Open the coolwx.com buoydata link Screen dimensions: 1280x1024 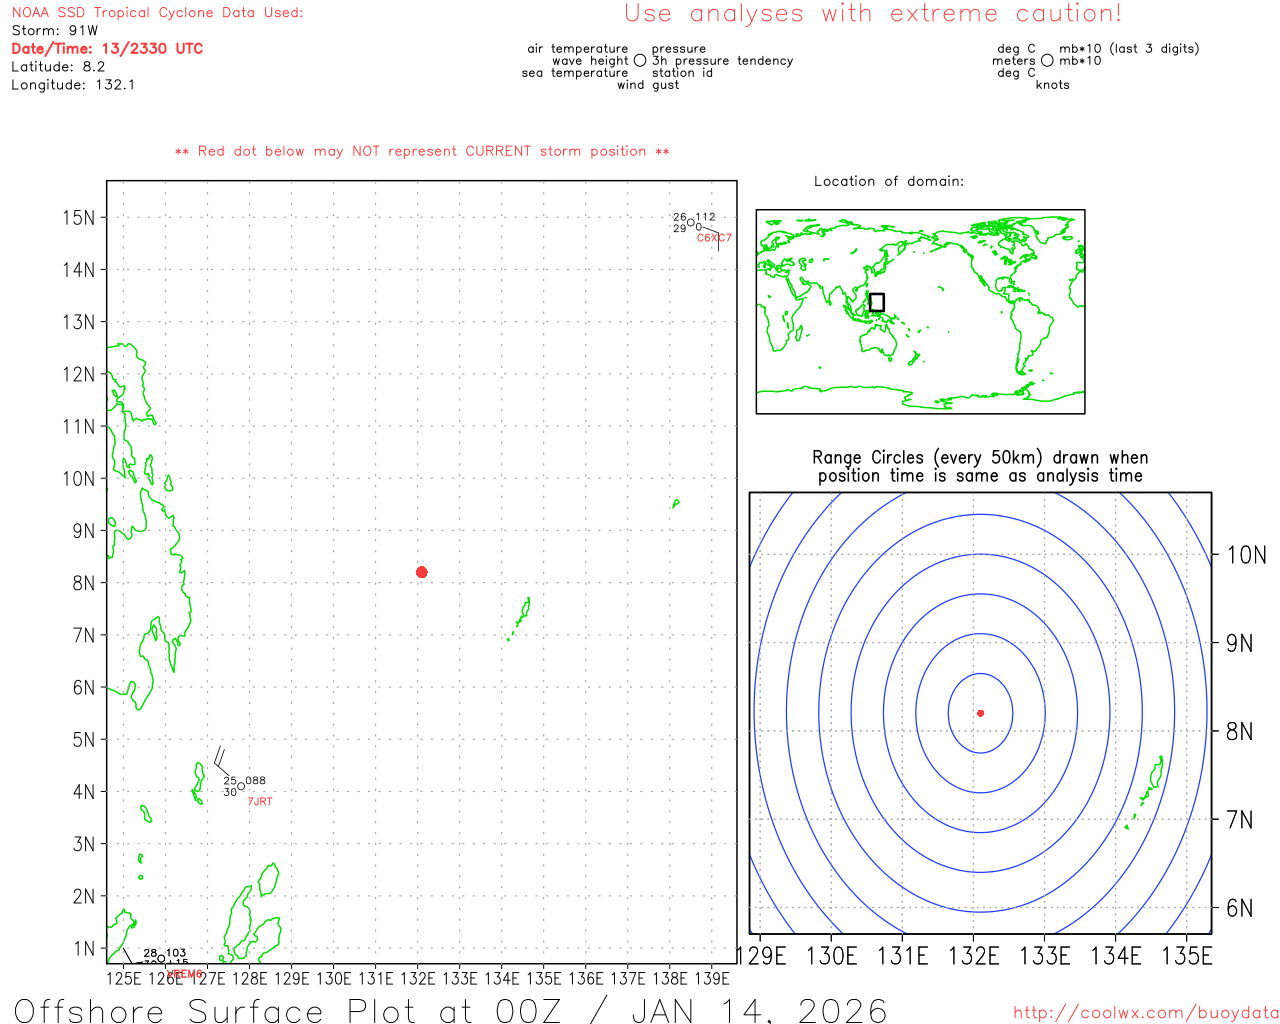pyautogui.click(x=1145, y=1013)
